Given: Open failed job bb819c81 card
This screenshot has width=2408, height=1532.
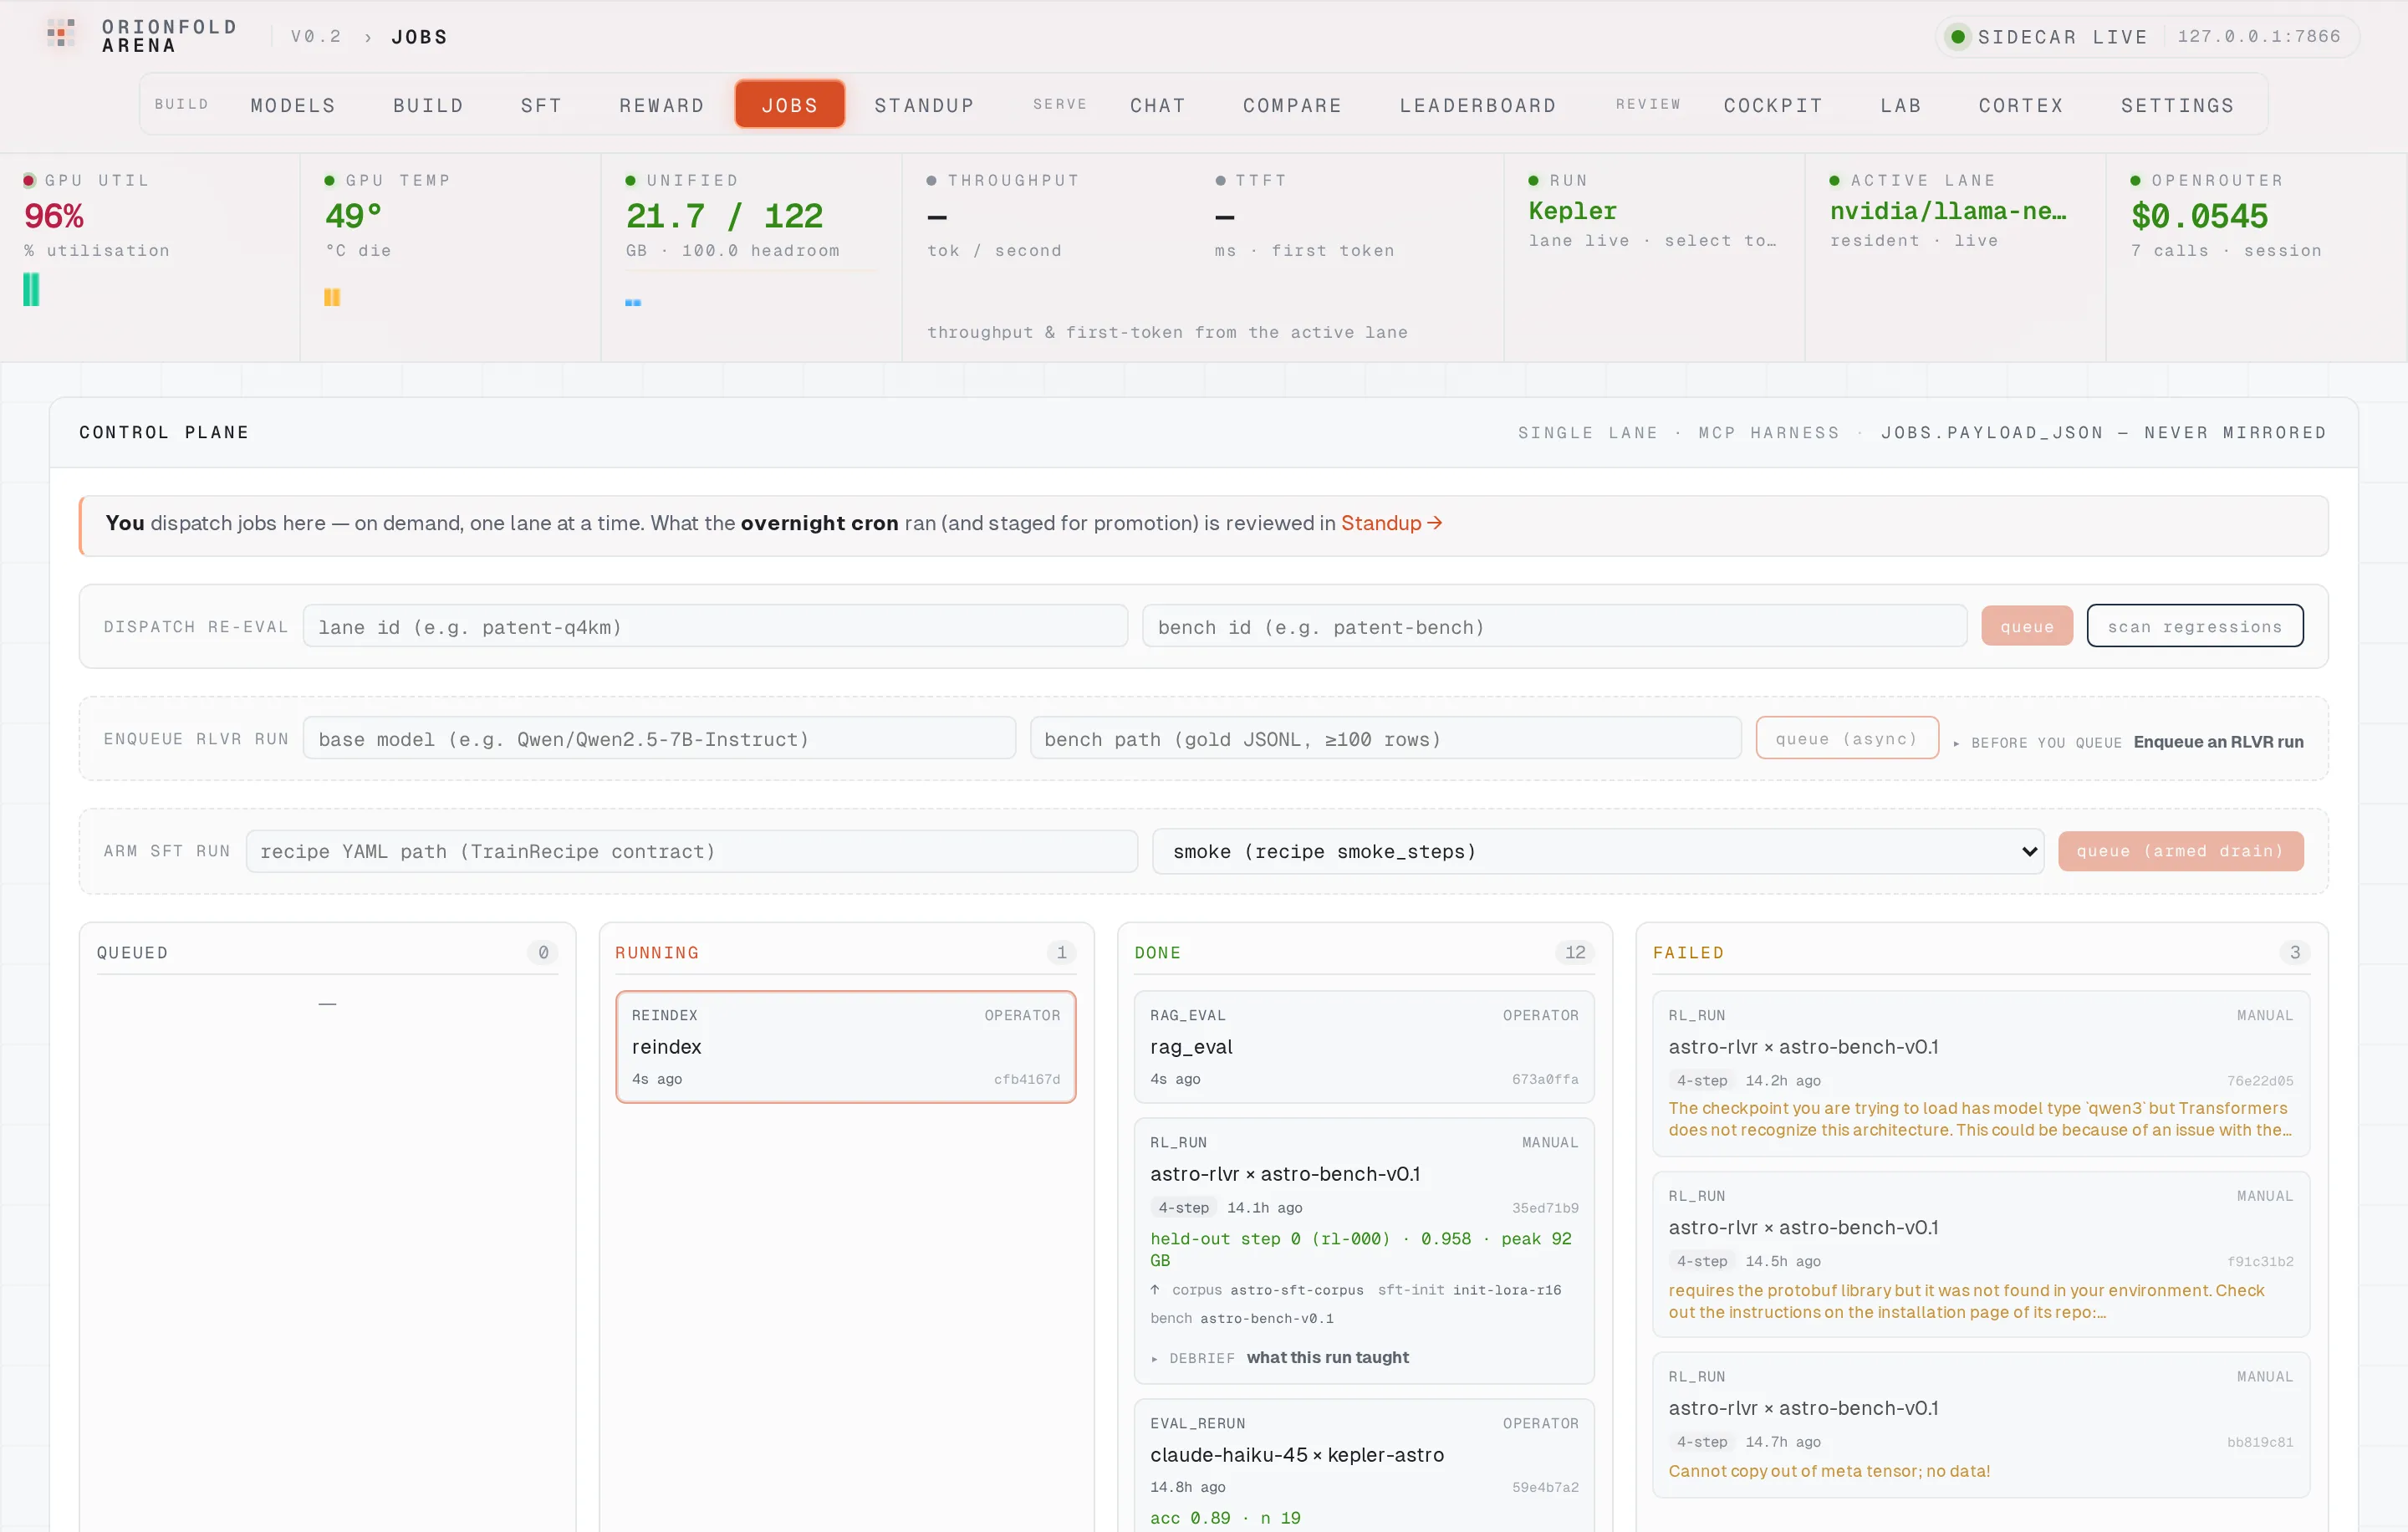Looking at the screenshot, I should click(1980, 1424).
